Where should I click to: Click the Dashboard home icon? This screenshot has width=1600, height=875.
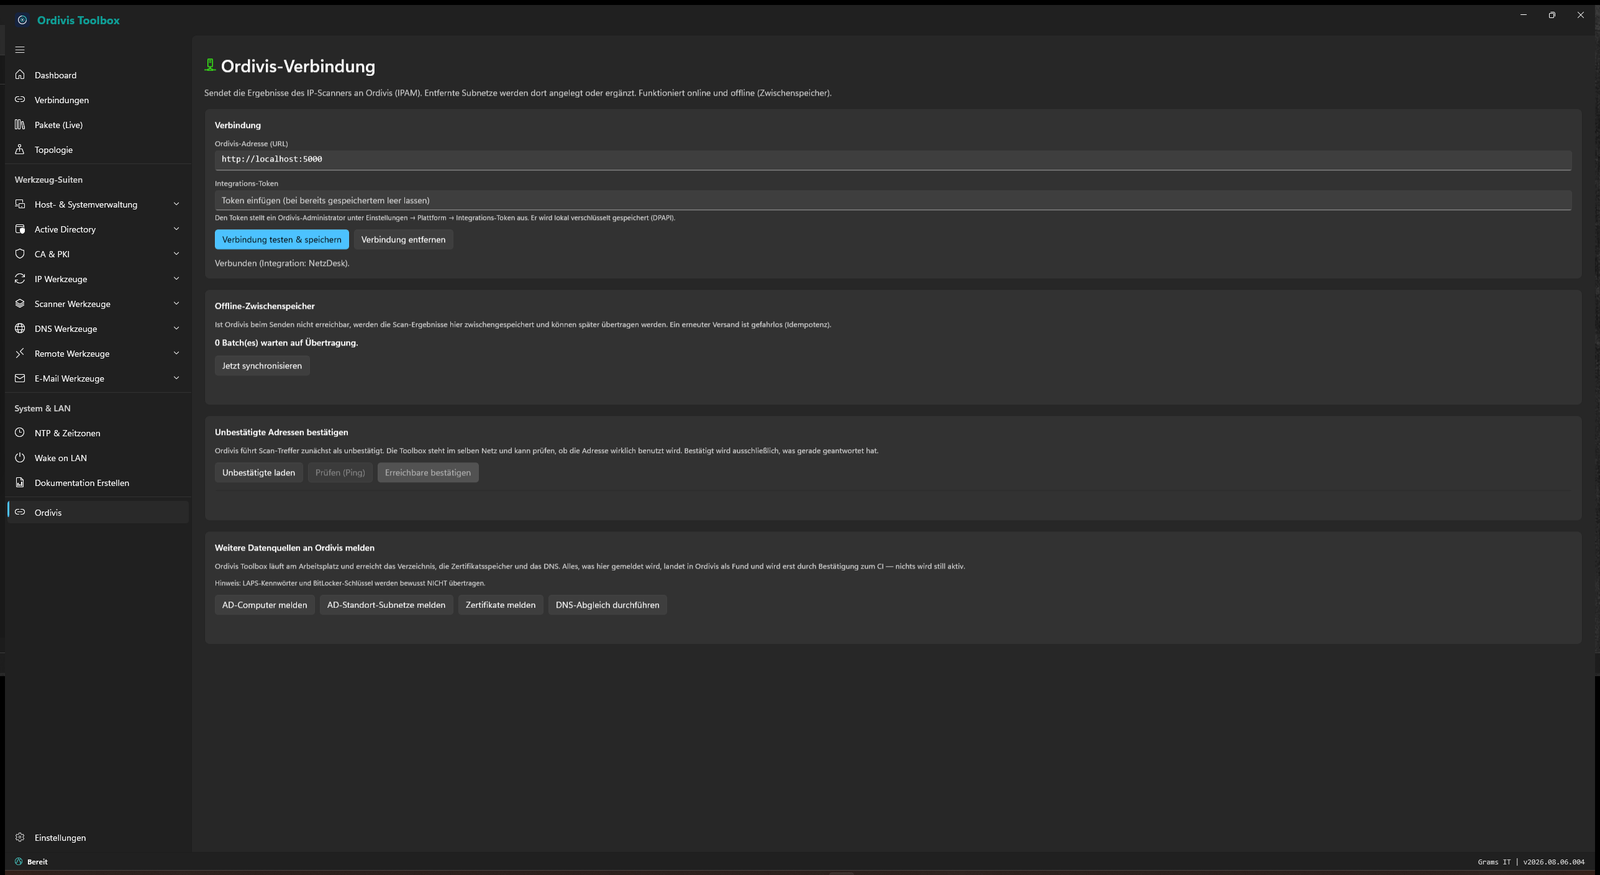pos(19,75)
